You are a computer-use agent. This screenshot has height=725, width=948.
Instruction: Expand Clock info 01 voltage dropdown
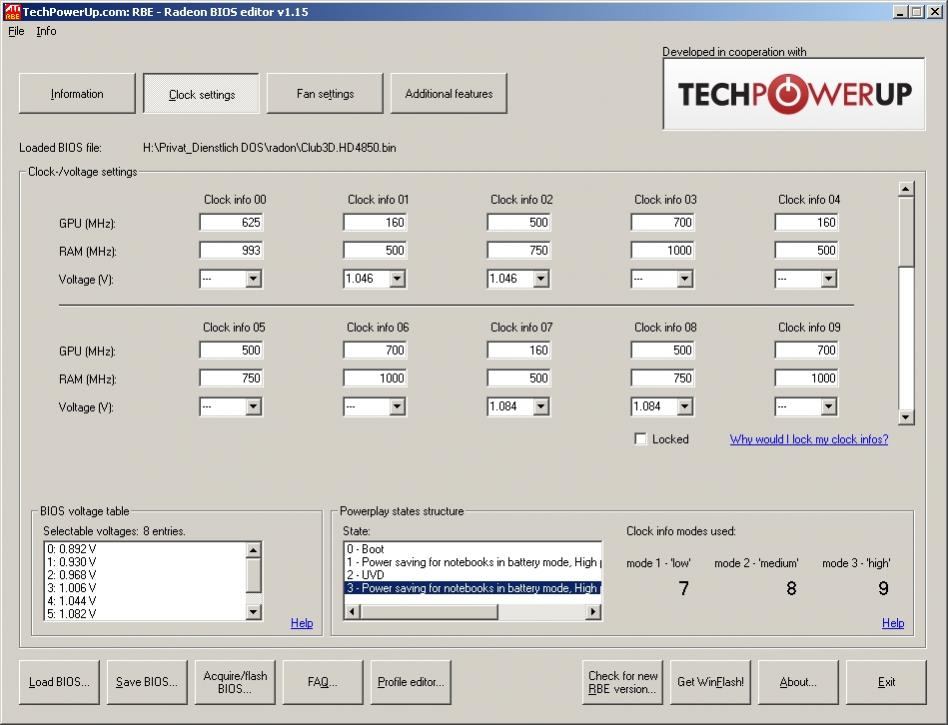point(397,279)
